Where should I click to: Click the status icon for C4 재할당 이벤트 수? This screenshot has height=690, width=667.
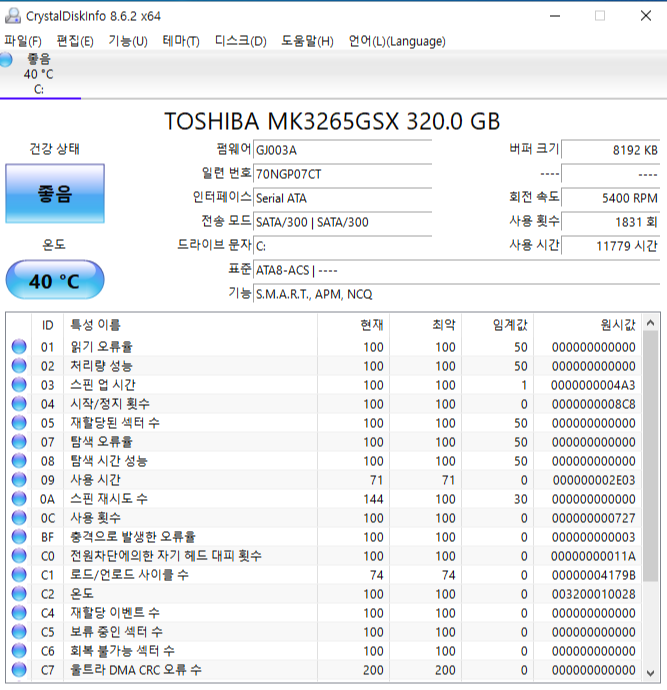(x=19, y=613)
